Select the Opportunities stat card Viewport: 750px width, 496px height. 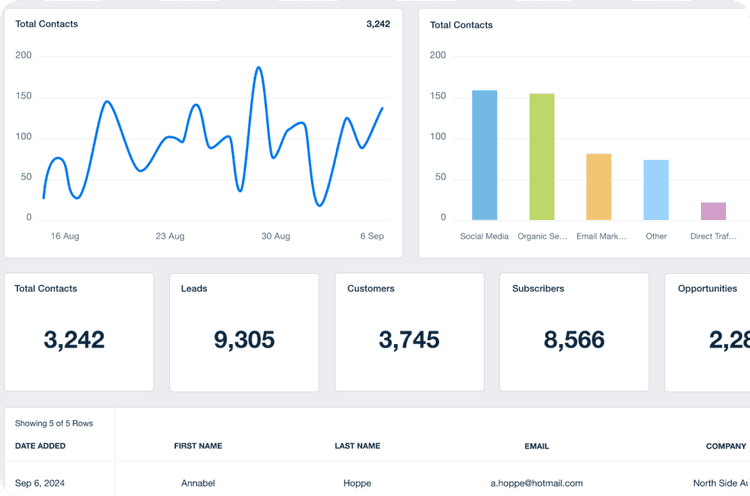(x=708, y=332)
